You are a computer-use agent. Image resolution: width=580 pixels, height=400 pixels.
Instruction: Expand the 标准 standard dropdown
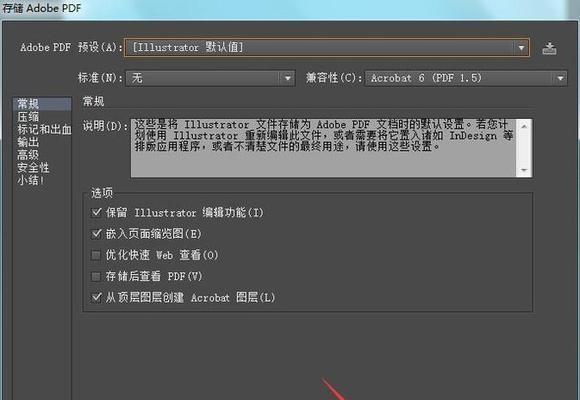tap(210, 78)
